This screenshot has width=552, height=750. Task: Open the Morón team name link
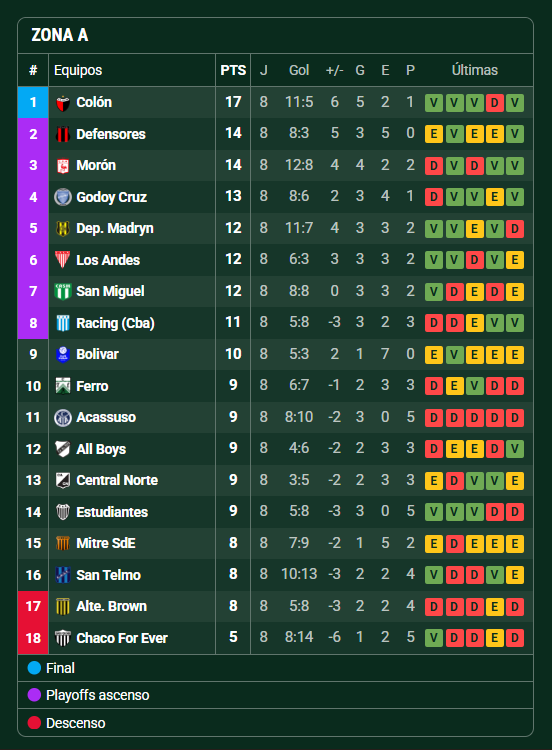coord(96,165)
